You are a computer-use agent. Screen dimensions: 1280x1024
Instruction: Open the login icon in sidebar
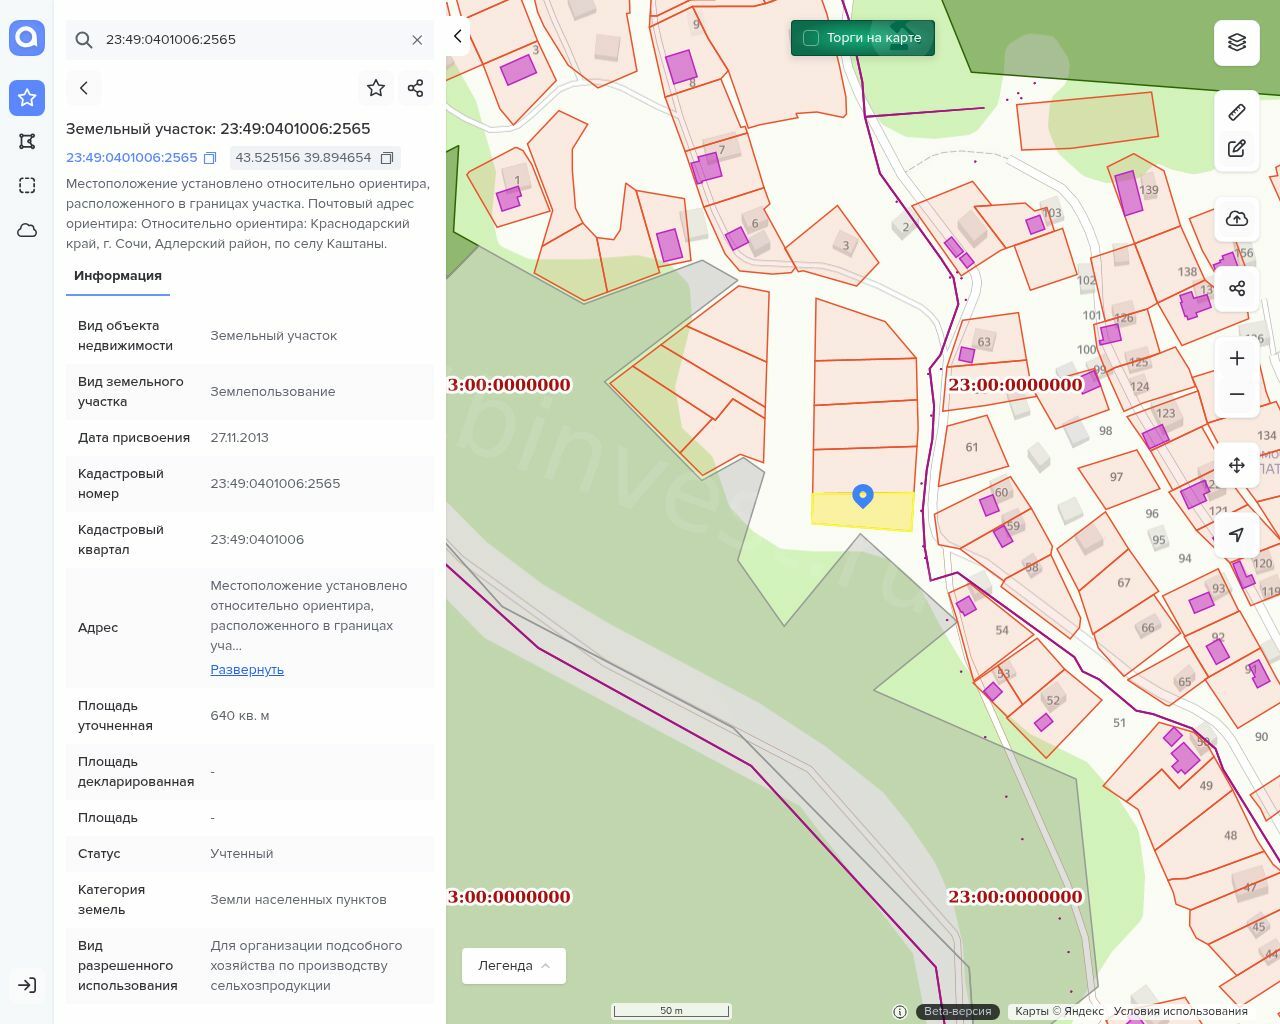click(27, 985)
